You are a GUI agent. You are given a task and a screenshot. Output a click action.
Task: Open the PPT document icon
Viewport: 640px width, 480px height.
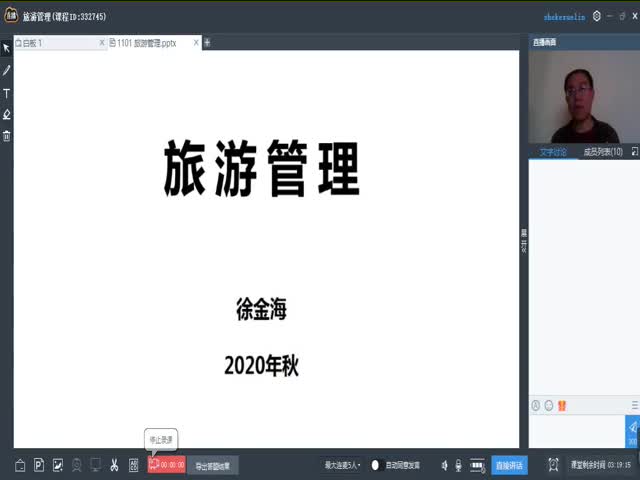[39, 465]
